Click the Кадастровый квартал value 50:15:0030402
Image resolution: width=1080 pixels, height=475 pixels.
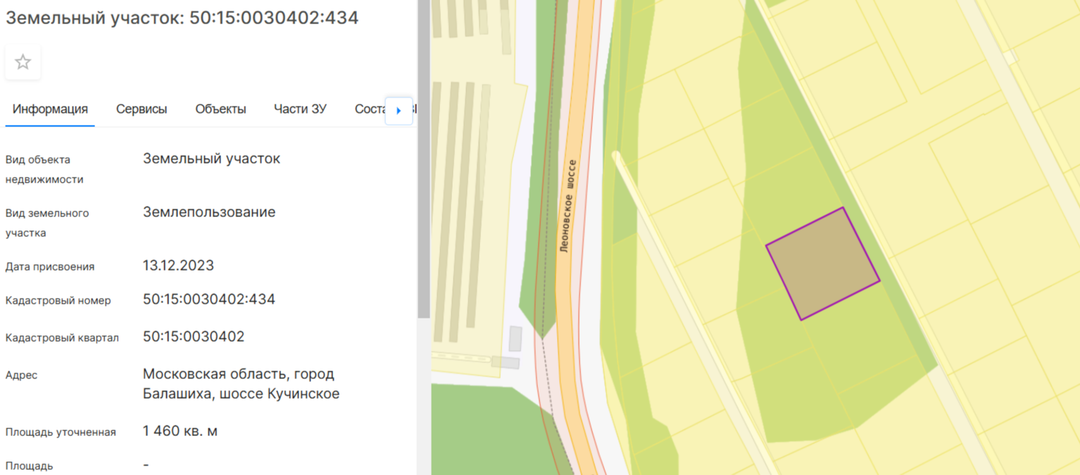[194, 337]
